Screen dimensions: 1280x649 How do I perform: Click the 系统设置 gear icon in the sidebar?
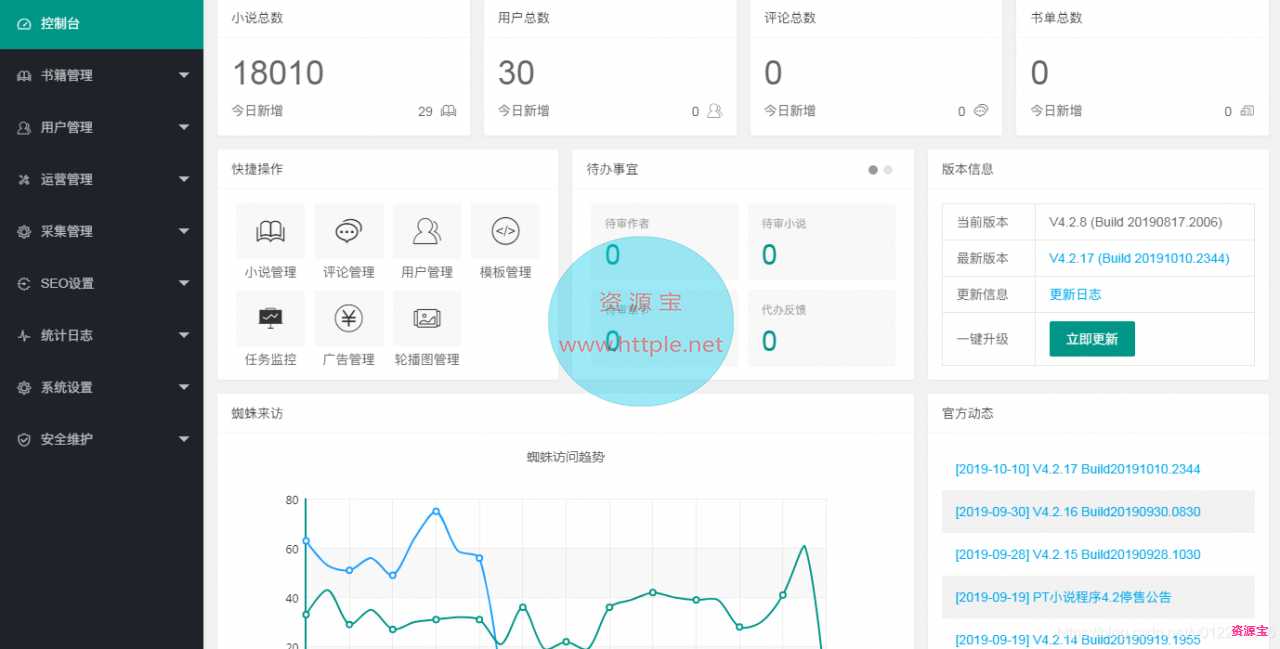(24, 388)
